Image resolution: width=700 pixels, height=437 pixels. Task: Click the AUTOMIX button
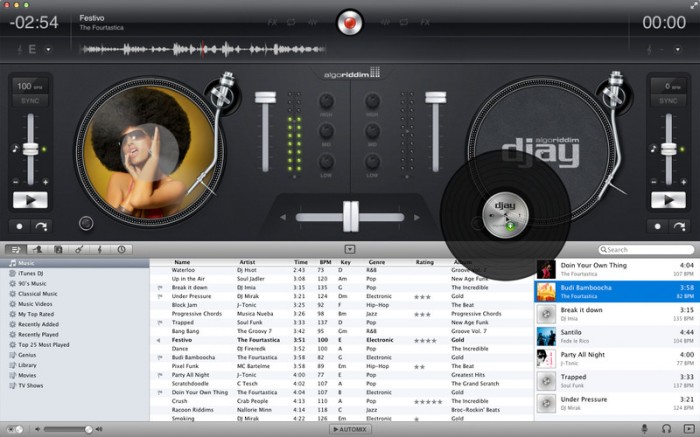(350, 429)
